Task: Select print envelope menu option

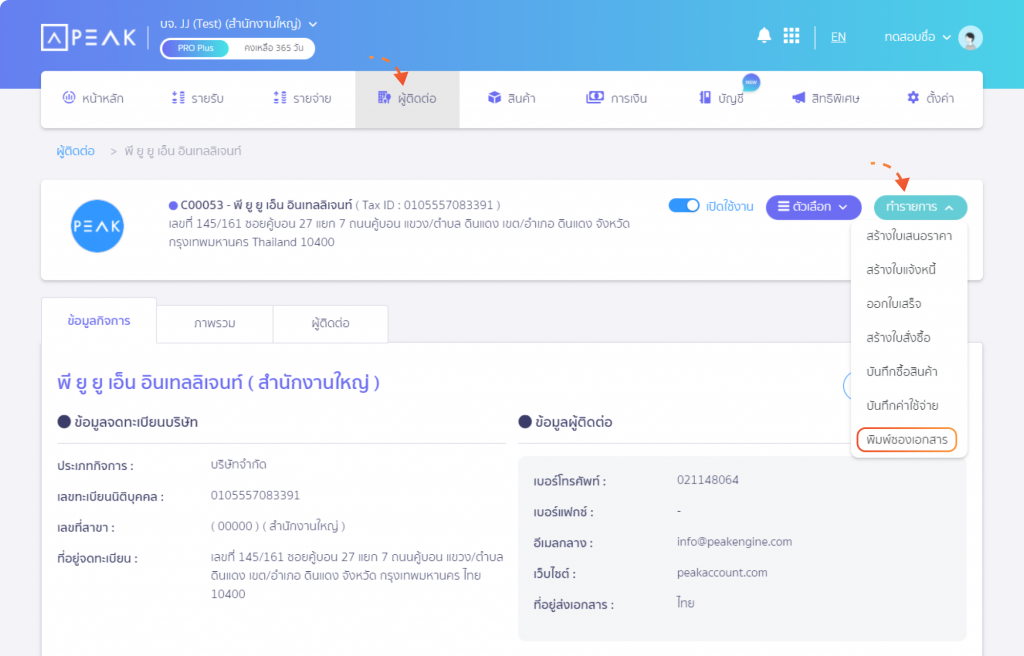Action: pos(906,439)
